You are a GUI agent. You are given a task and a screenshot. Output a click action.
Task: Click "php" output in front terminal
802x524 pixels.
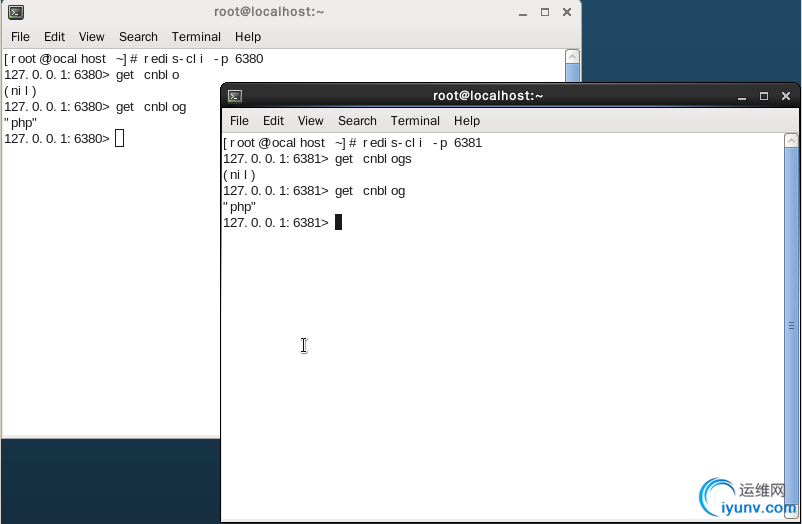(x=239, y=207)
